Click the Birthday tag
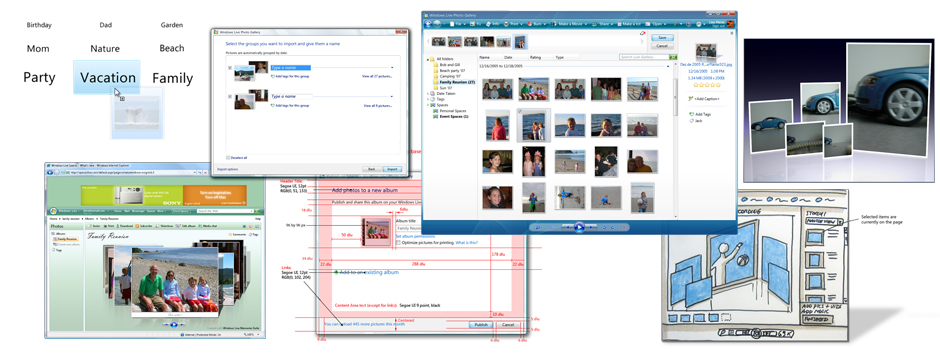 coord(39,25)
